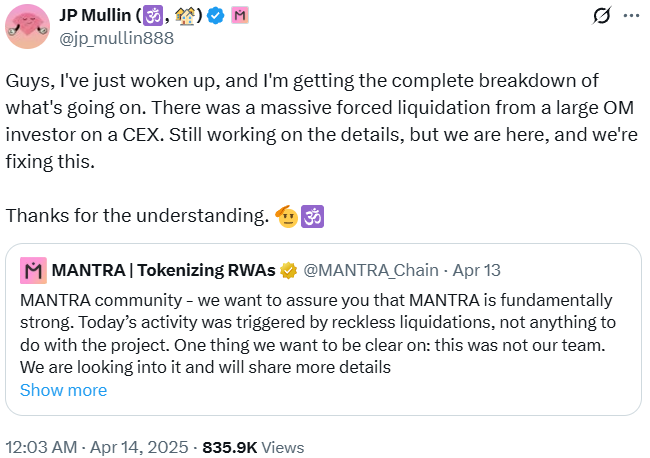Click the Om emoji after 'understanding'

point(311,215)
